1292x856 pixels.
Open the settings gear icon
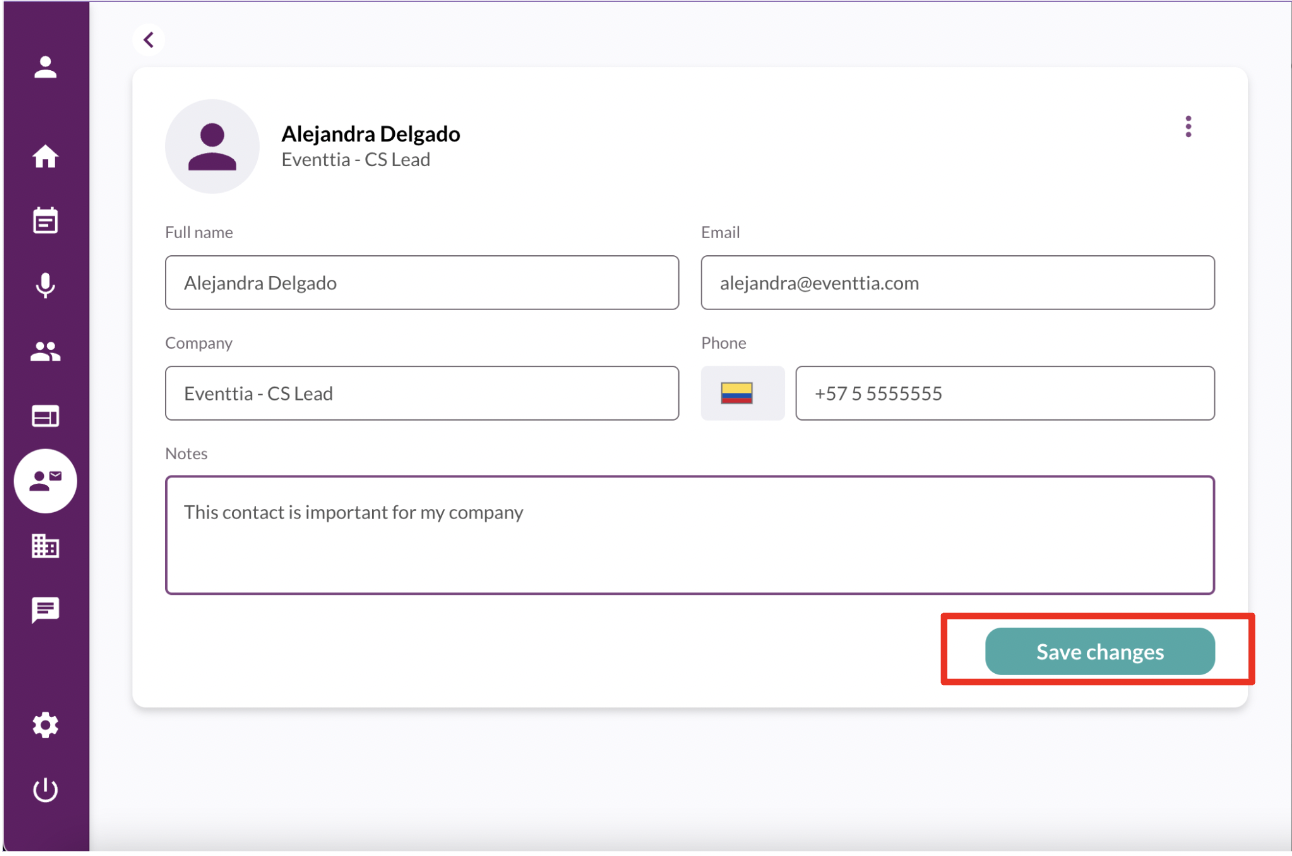[45, 725]
